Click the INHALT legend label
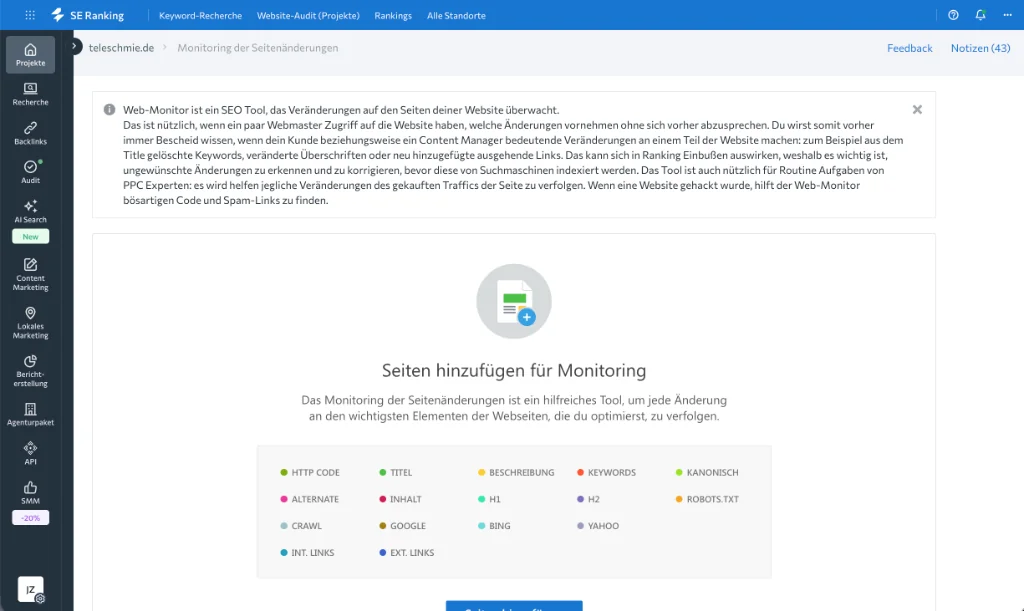Screen dimensions: 1024x611 (406, 499)
